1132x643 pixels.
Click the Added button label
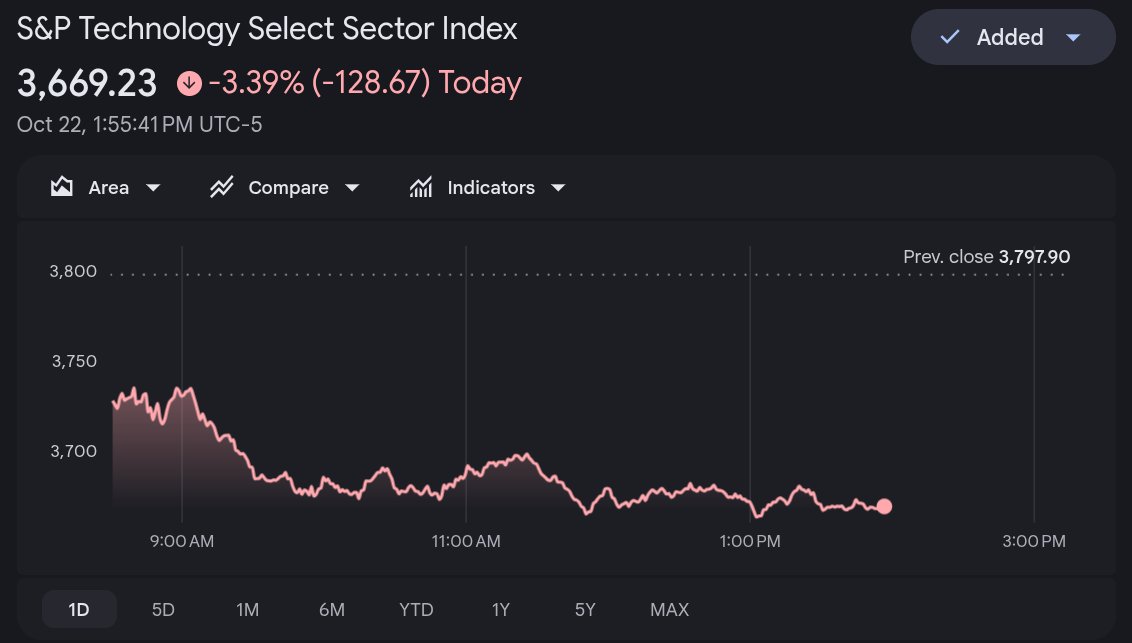[1010, 37]
